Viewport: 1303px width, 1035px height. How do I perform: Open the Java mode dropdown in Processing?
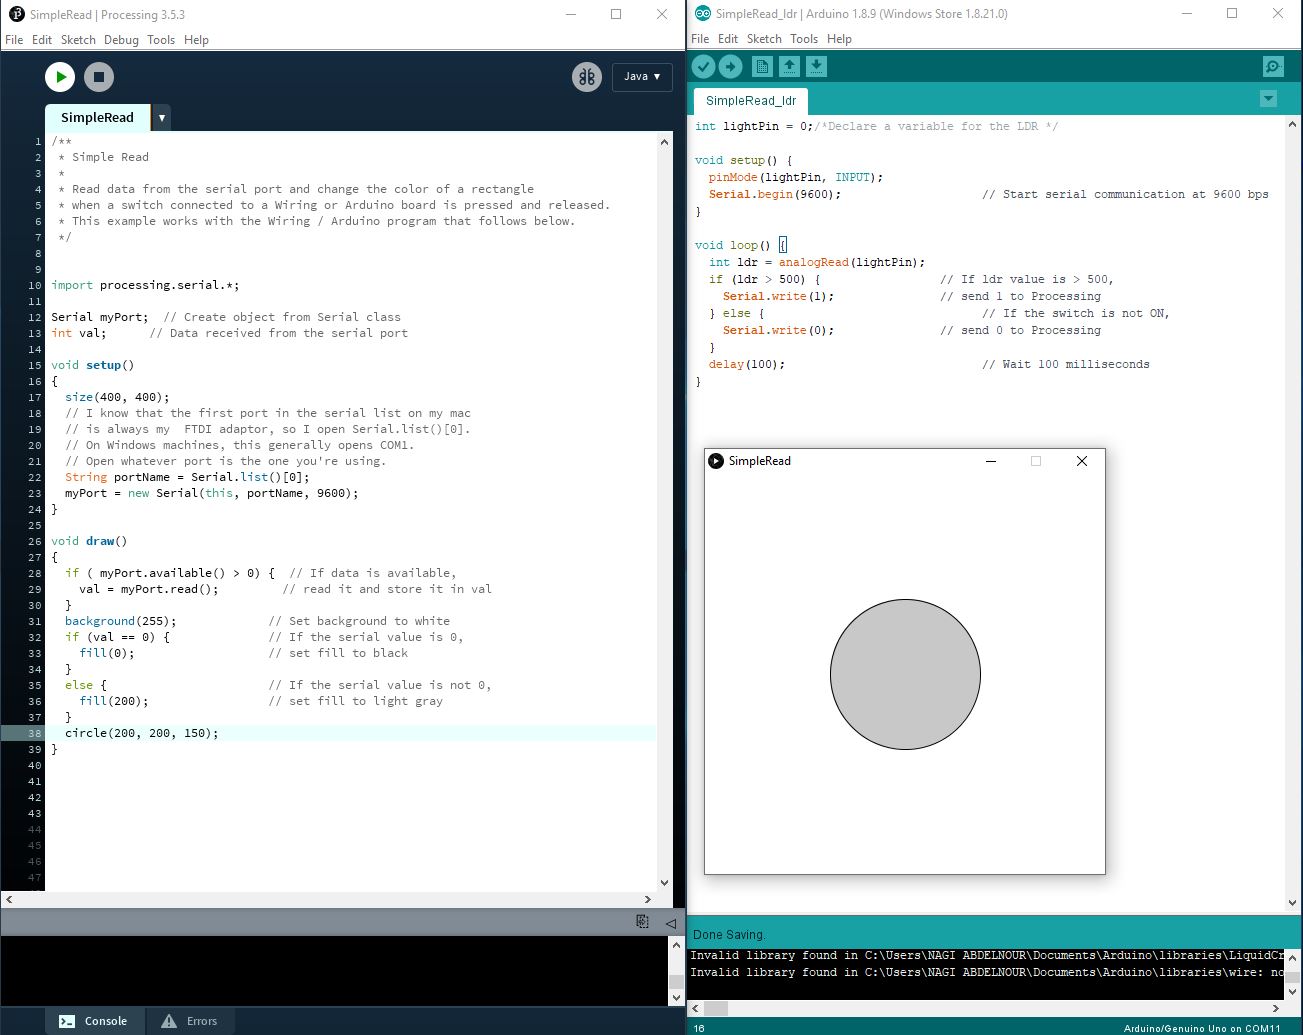[642, 76]
